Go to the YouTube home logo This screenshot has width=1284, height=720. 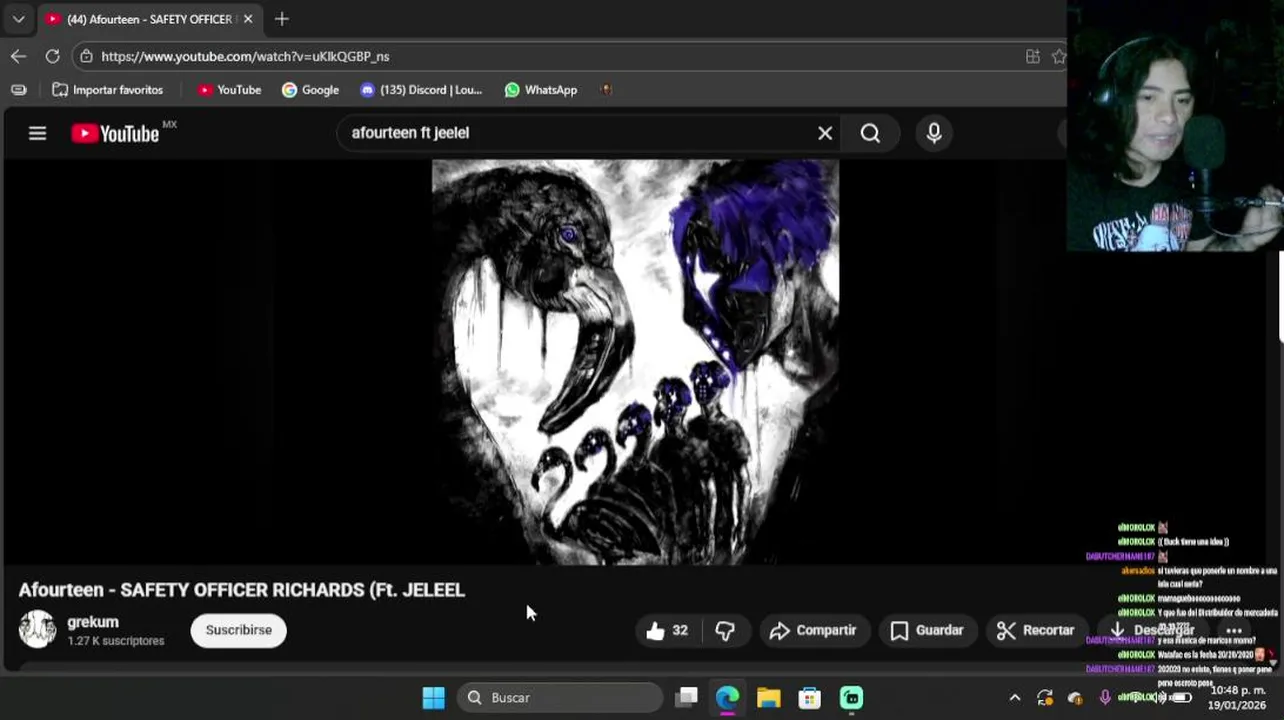pos(115,133)
